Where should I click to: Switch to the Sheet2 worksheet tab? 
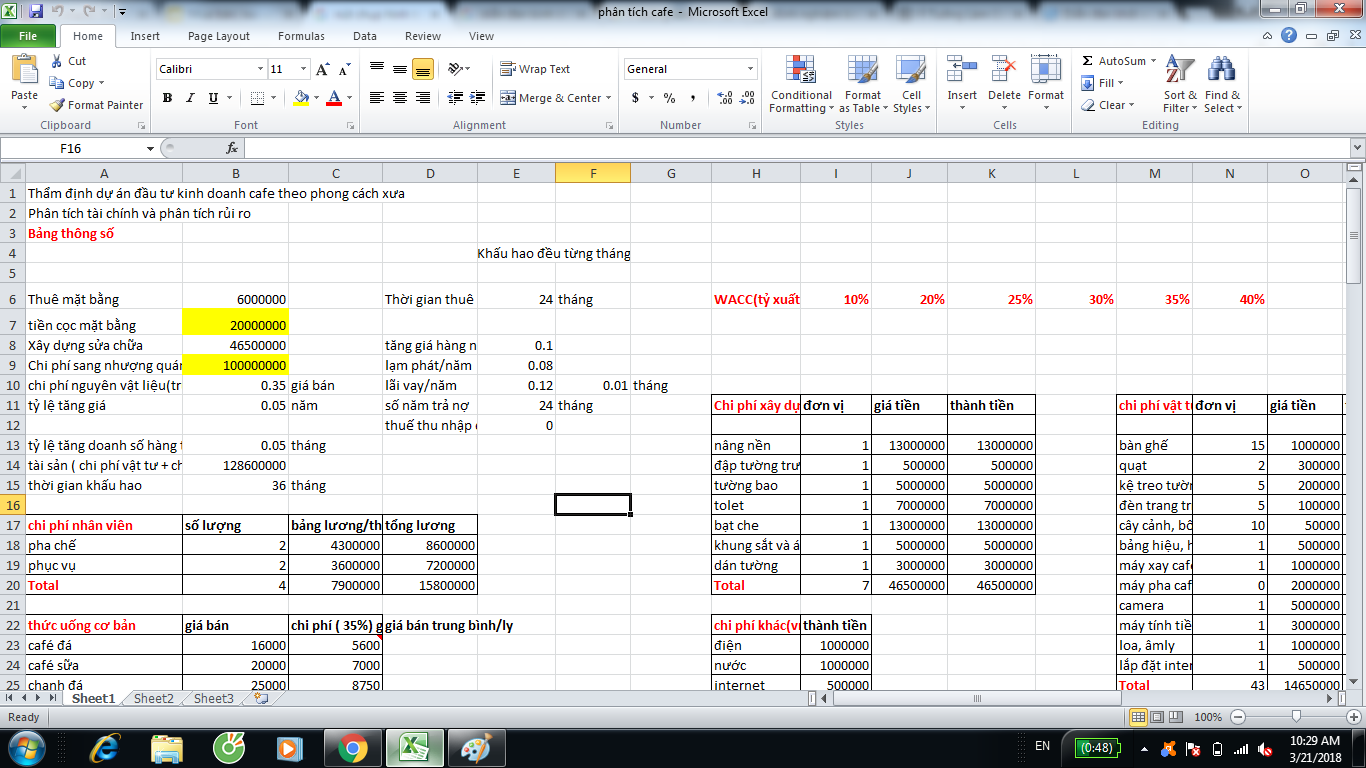point(154,698)
